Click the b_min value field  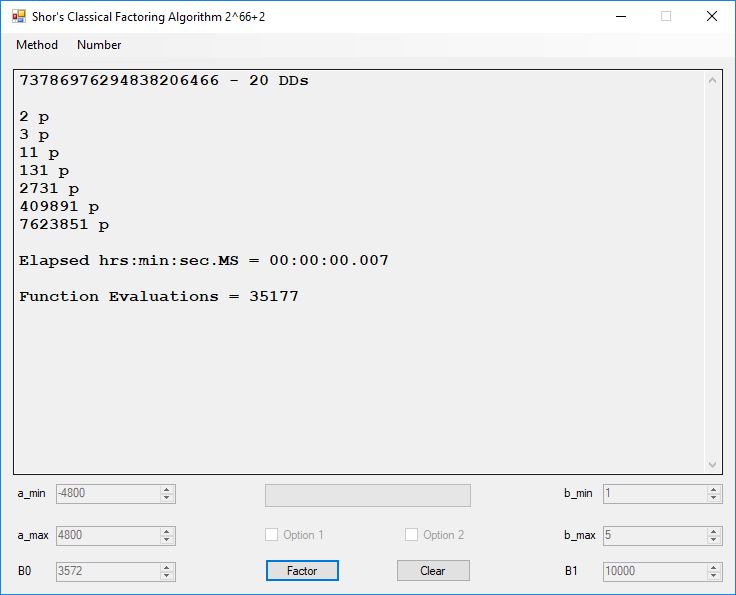pyautogui.click(x=654, y=494)
